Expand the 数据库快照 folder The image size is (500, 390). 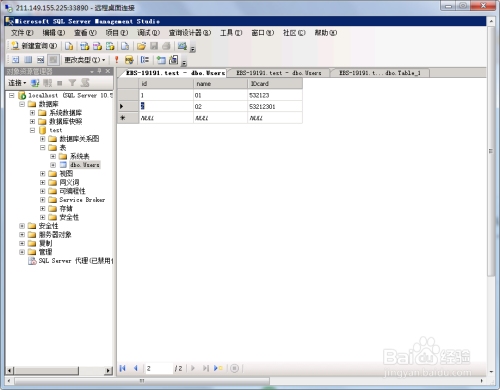pyautogui.click(x=32, y=121)
